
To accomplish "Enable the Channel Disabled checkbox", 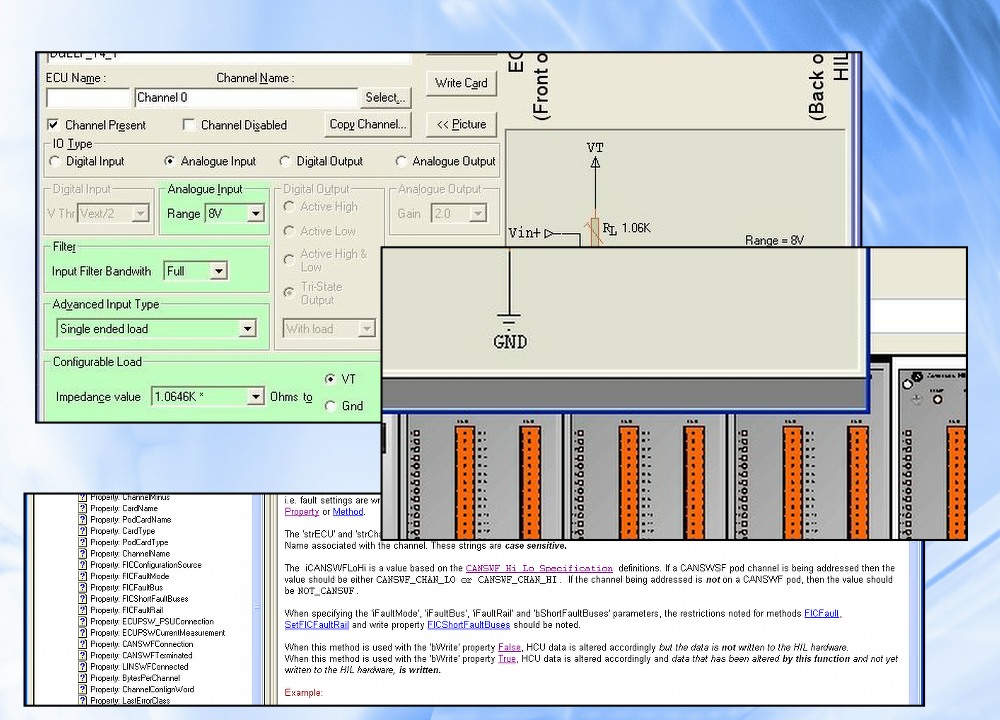I will point(189,125).
